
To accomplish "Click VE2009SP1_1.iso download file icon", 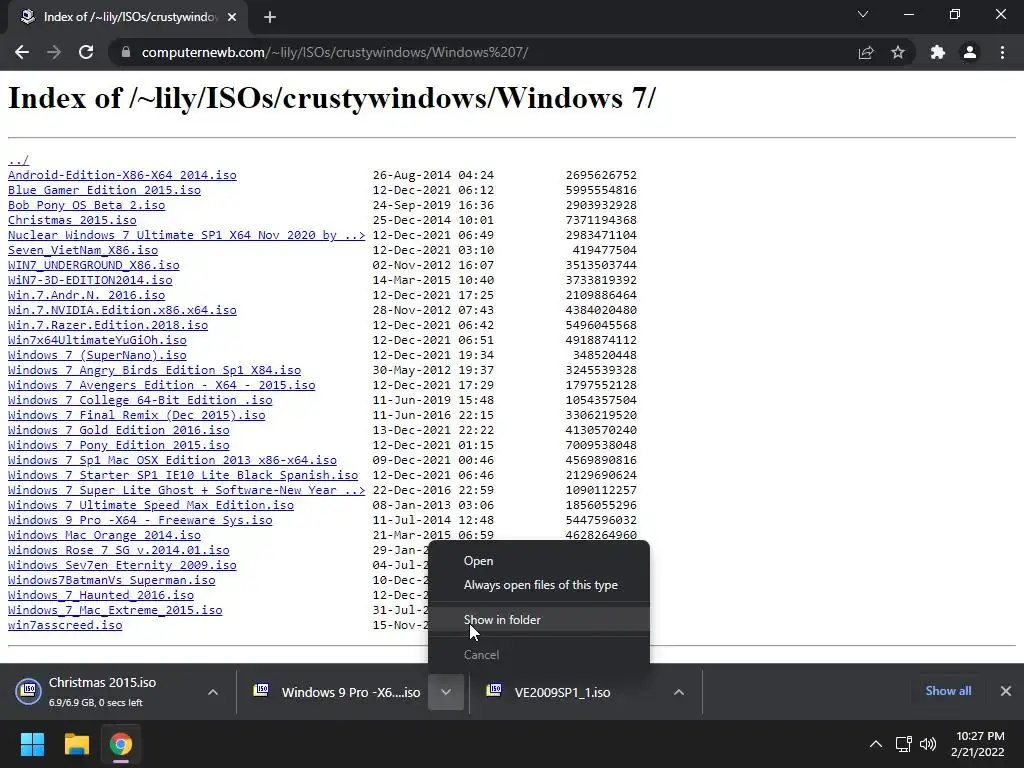I will coord(494,690).
